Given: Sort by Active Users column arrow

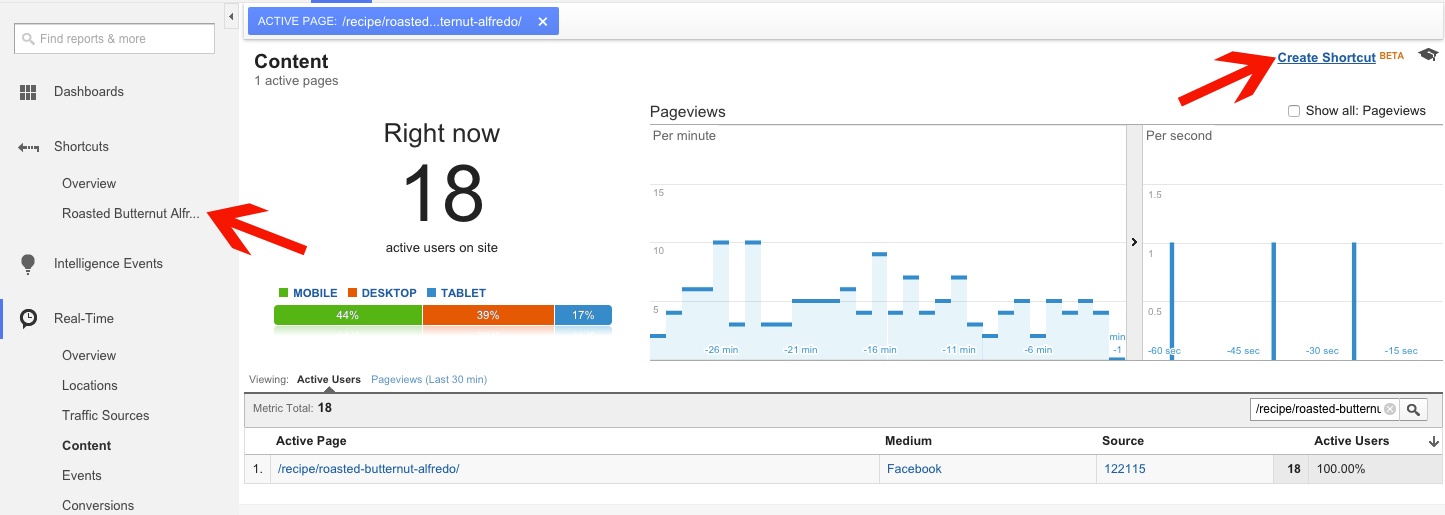Looking at the screenshot, I should pyautogui.click(x=1435, y=441).
